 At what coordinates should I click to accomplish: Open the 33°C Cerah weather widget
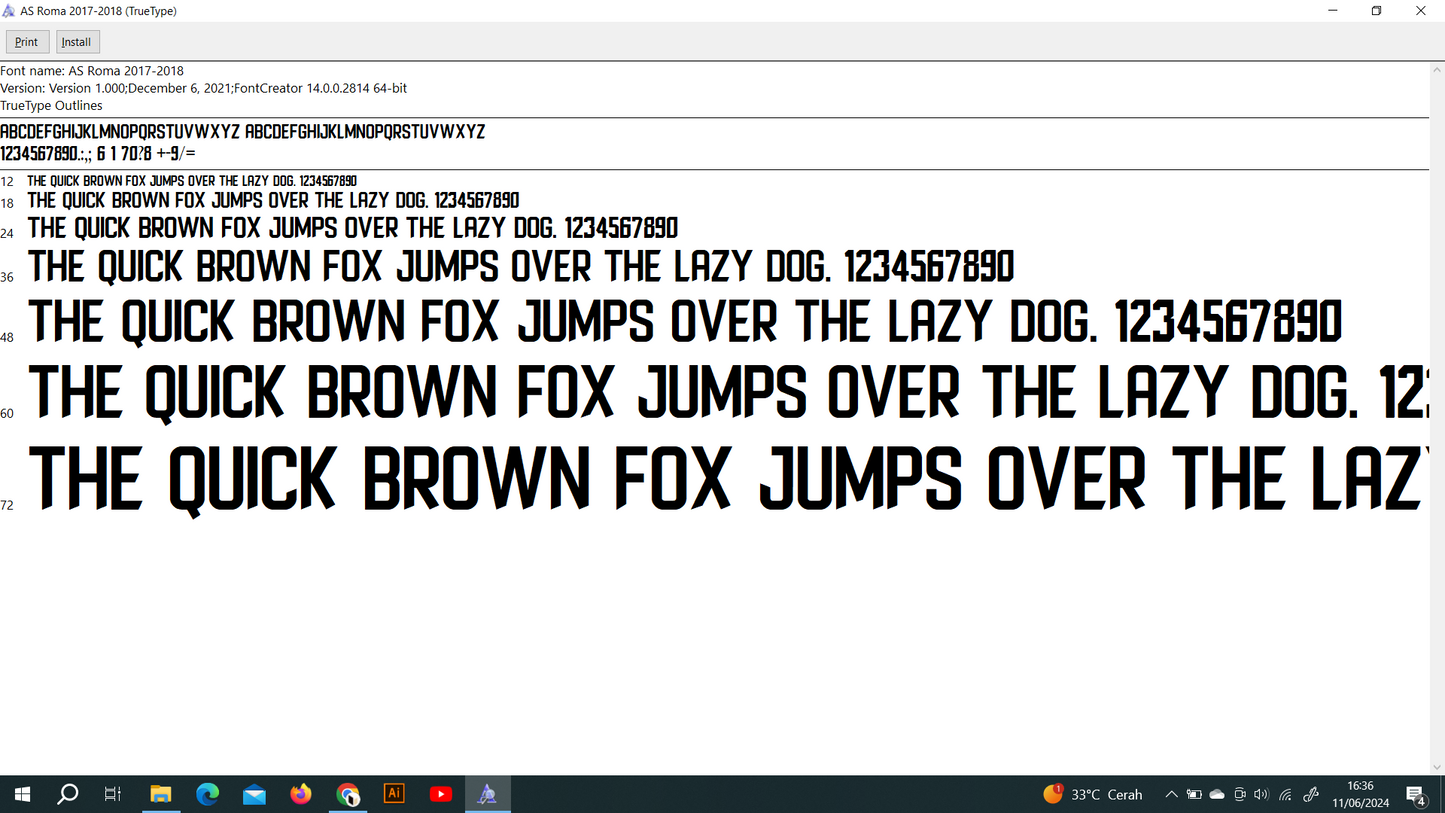pos(1093,794)
